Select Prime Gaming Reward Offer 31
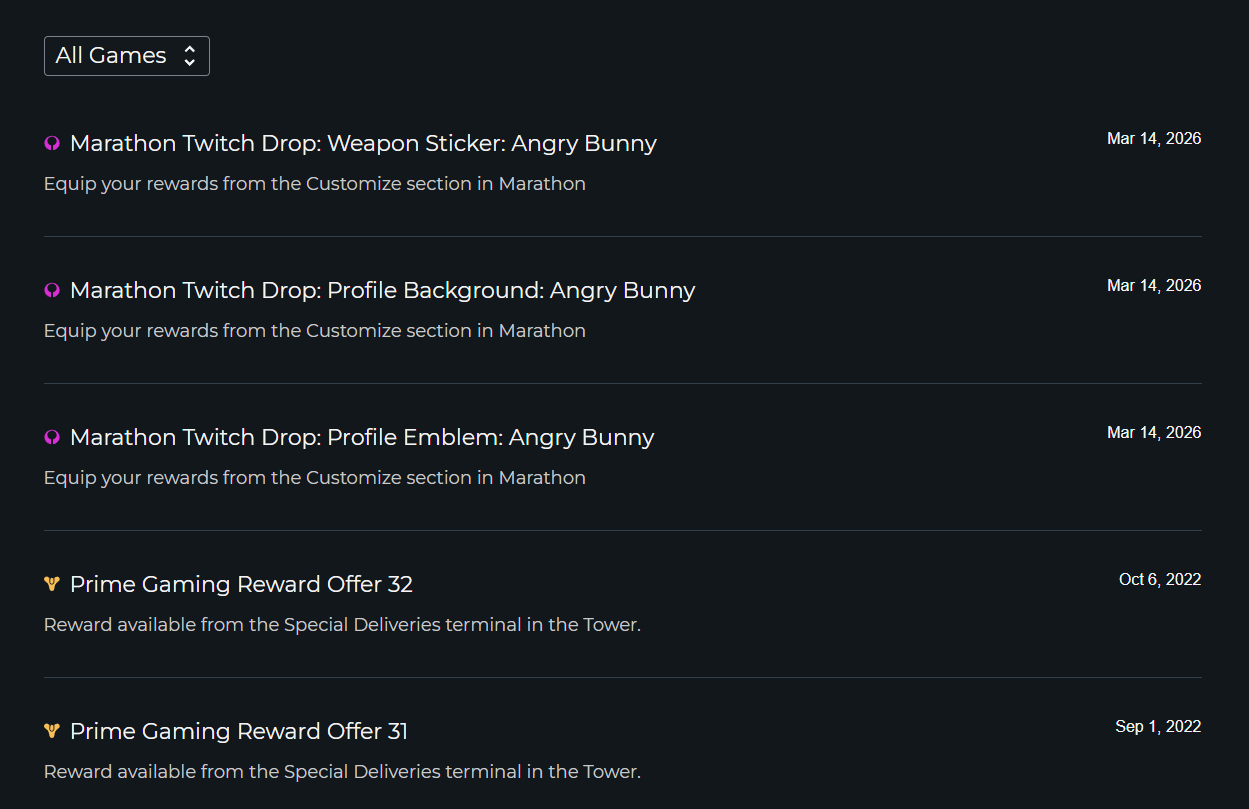This screenshot has width=1249, height=809. tap(239, 732)
